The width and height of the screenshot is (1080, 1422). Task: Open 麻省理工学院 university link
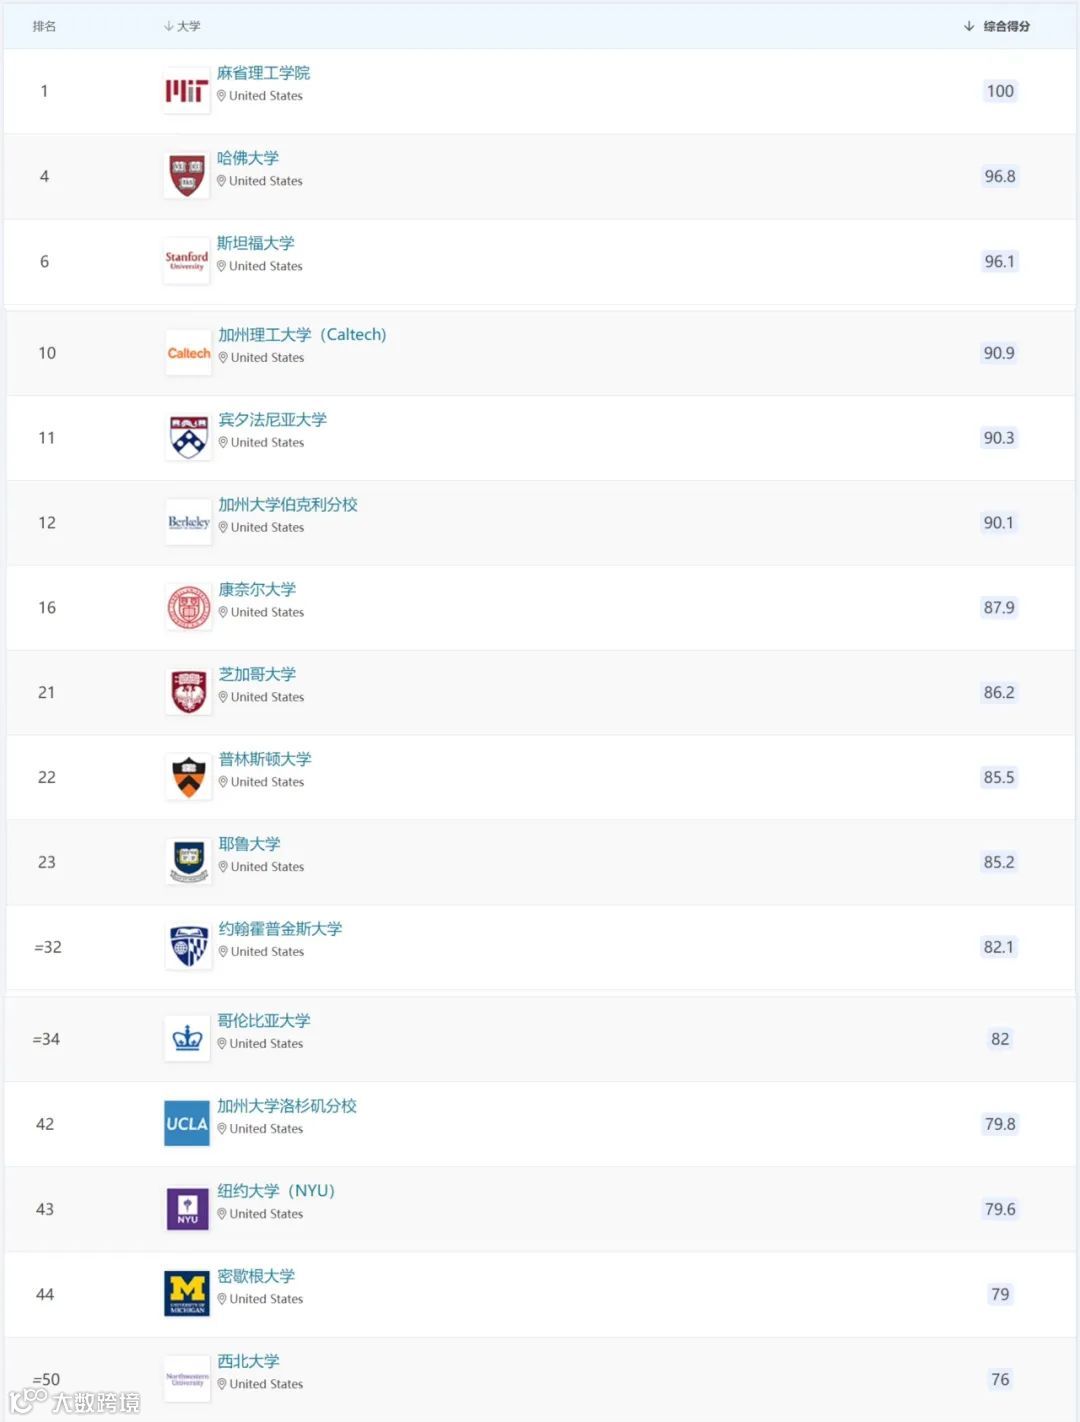pyautogui.click(x=263, y=73)
